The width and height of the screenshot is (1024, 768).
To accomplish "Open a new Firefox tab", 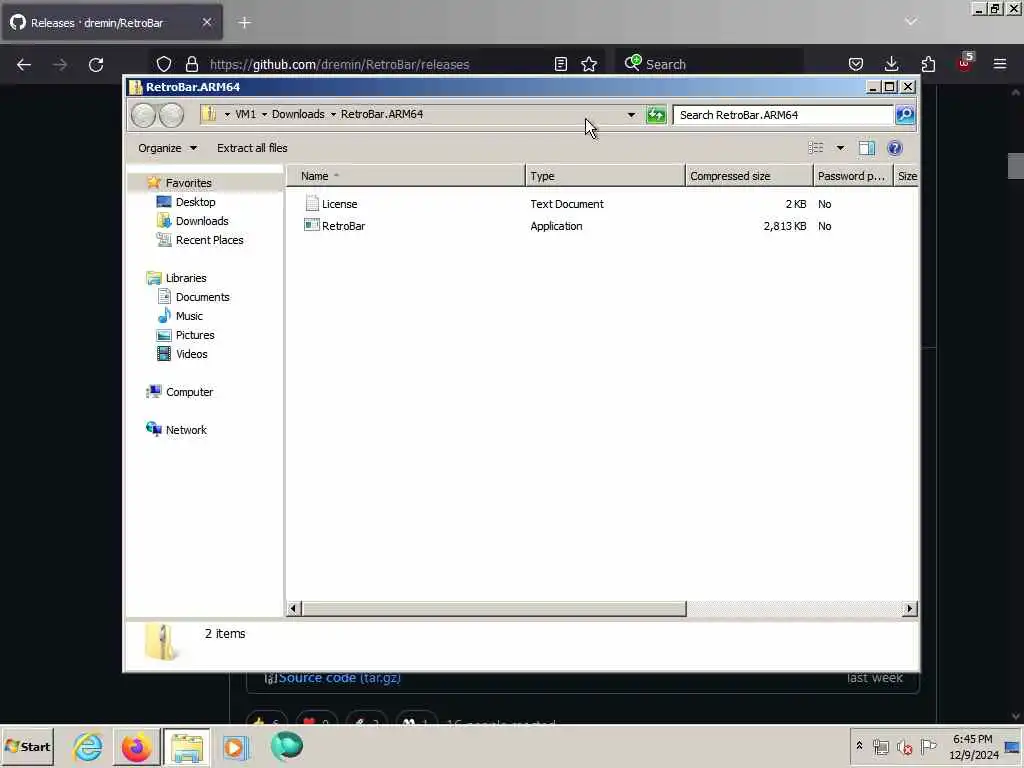I will (x=244, y=23).
